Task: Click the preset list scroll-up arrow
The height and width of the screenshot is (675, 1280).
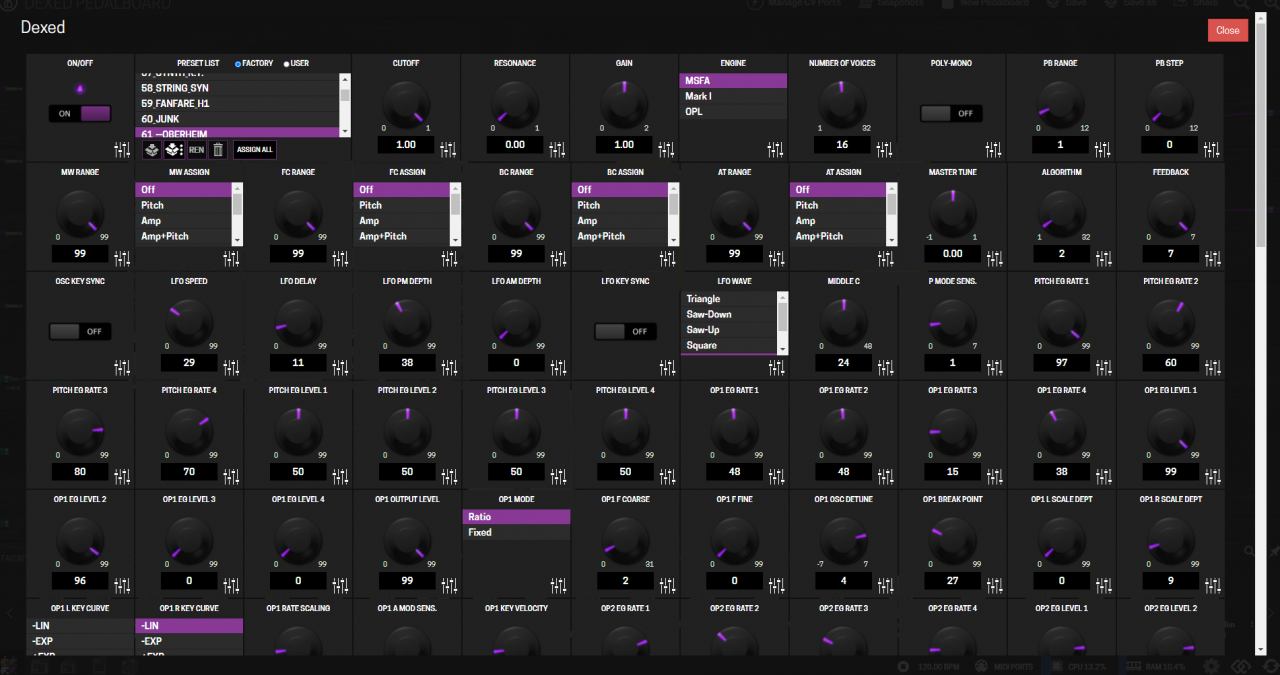Action: point(346,78)
